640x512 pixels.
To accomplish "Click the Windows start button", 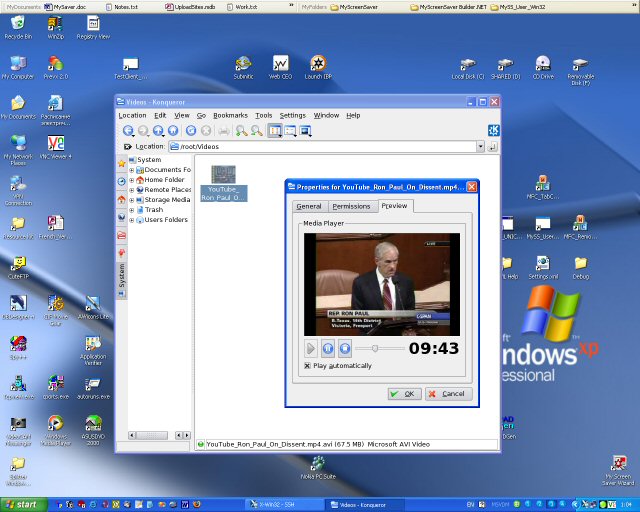I will (x=23, y=505).
